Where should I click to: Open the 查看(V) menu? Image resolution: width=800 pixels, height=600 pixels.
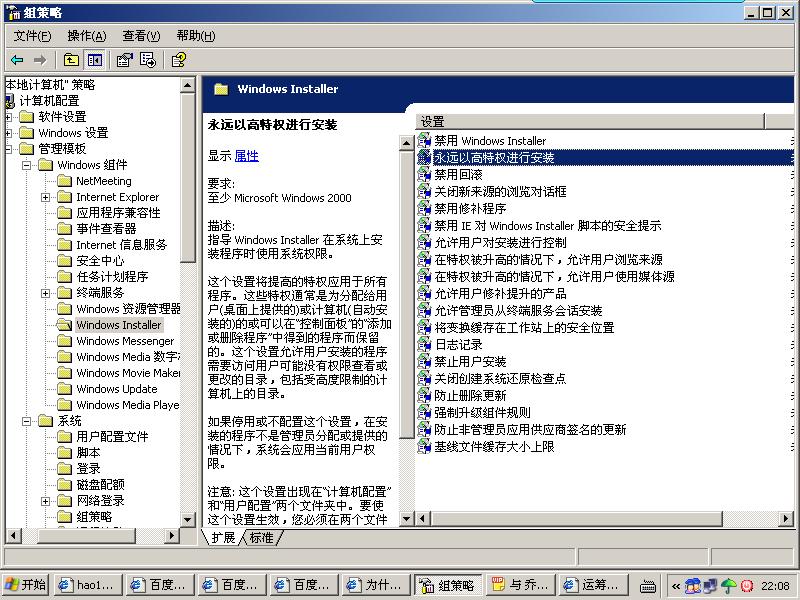141,36
